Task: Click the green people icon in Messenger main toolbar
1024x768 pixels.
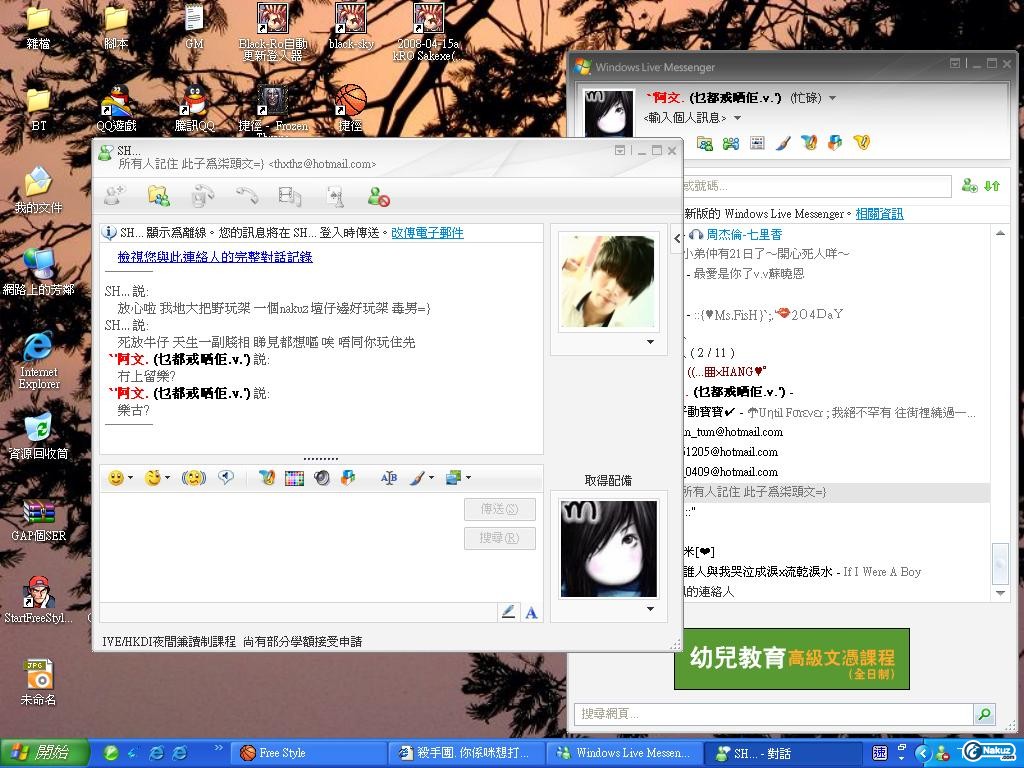Action: 731,143
